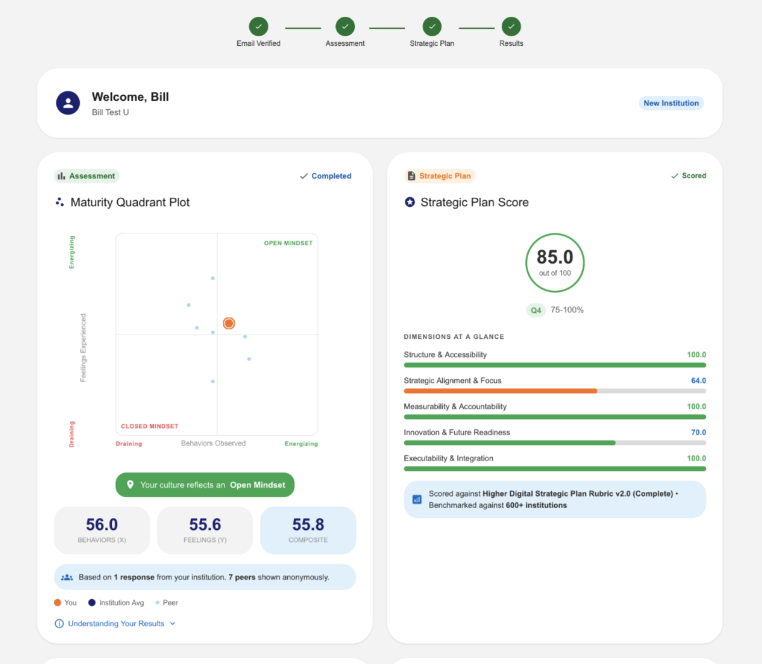Click the 56.0 Behaviors (X) score card
The height and width of the screenshot is (664, 762).
[102, 530]
